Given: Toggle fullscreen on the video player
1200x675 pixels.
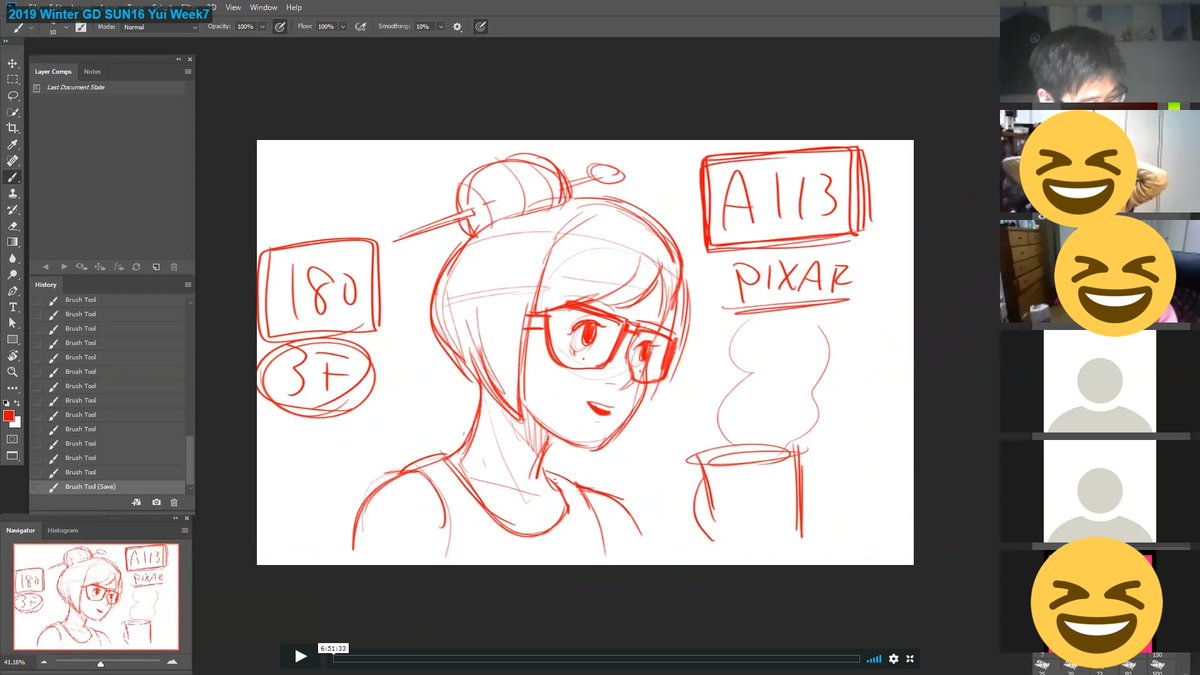Looking at the screenshot, I should (x=909, y=659).
